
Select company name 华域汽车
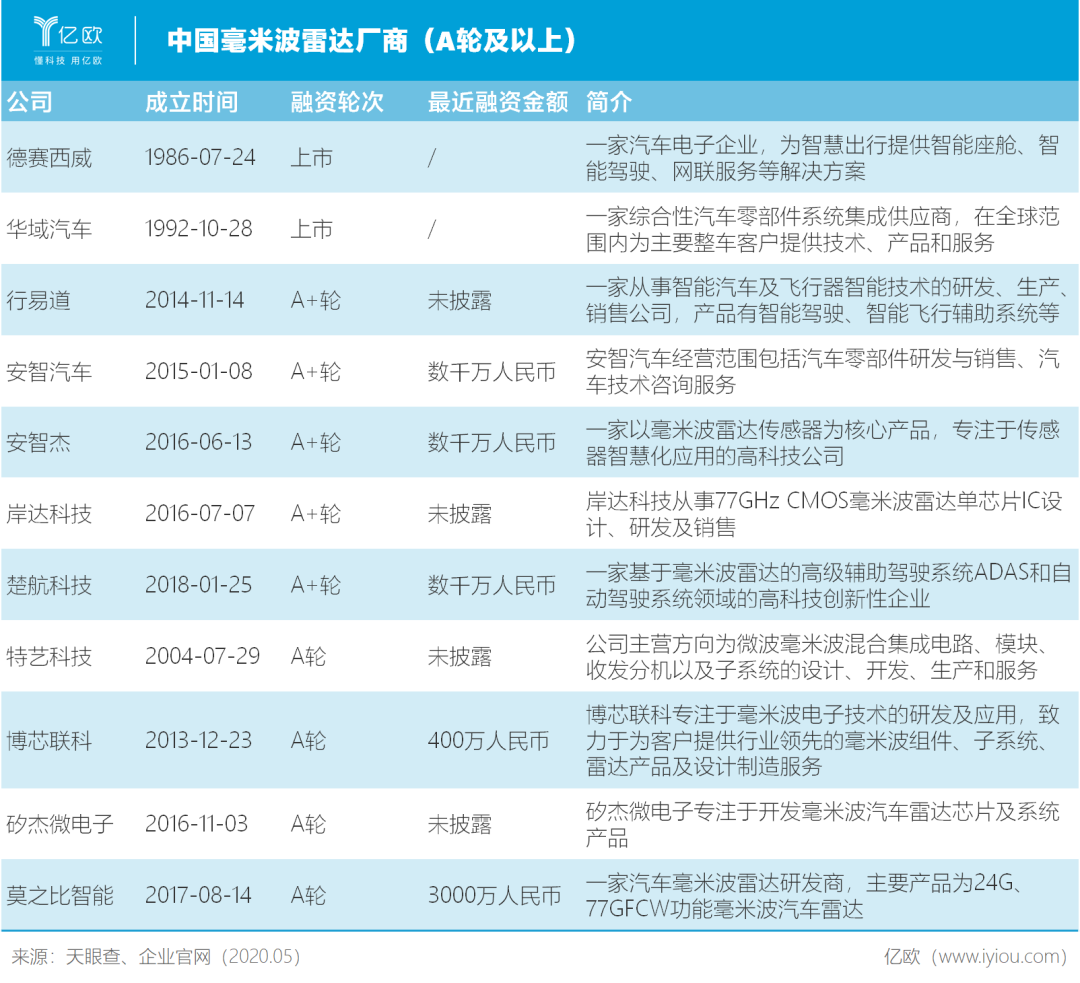click(x=49, y=229)
